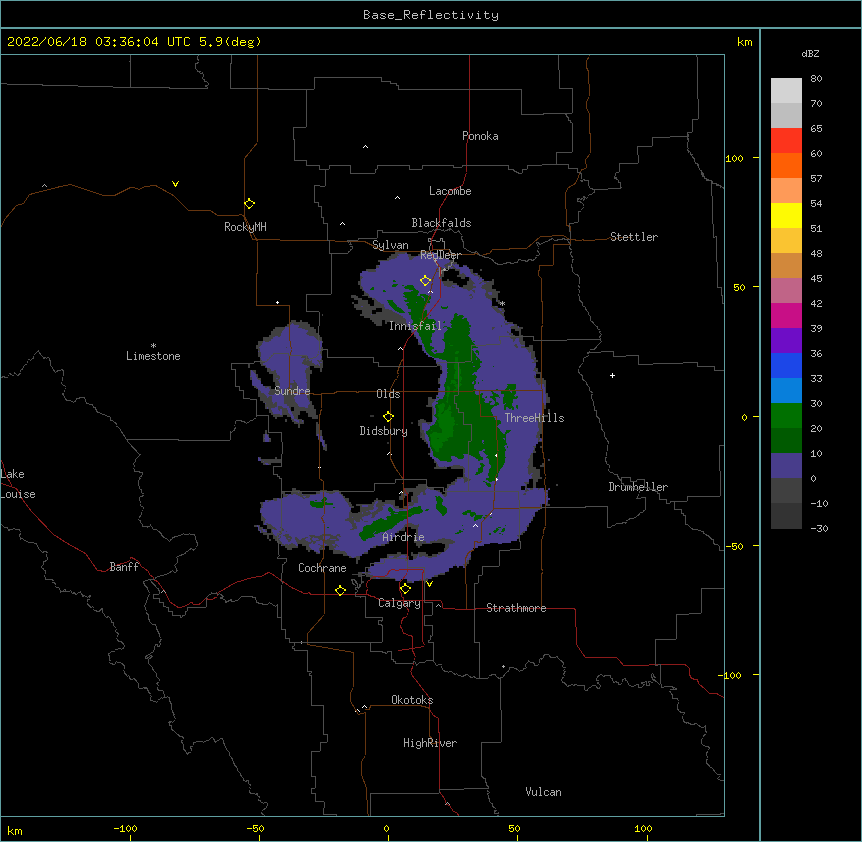Click the light blue 30-33 dBZ legend swatch
Image resolution: width=862 pixels, height=842 pixels.
pyautogui.click(x=786, y=391)
